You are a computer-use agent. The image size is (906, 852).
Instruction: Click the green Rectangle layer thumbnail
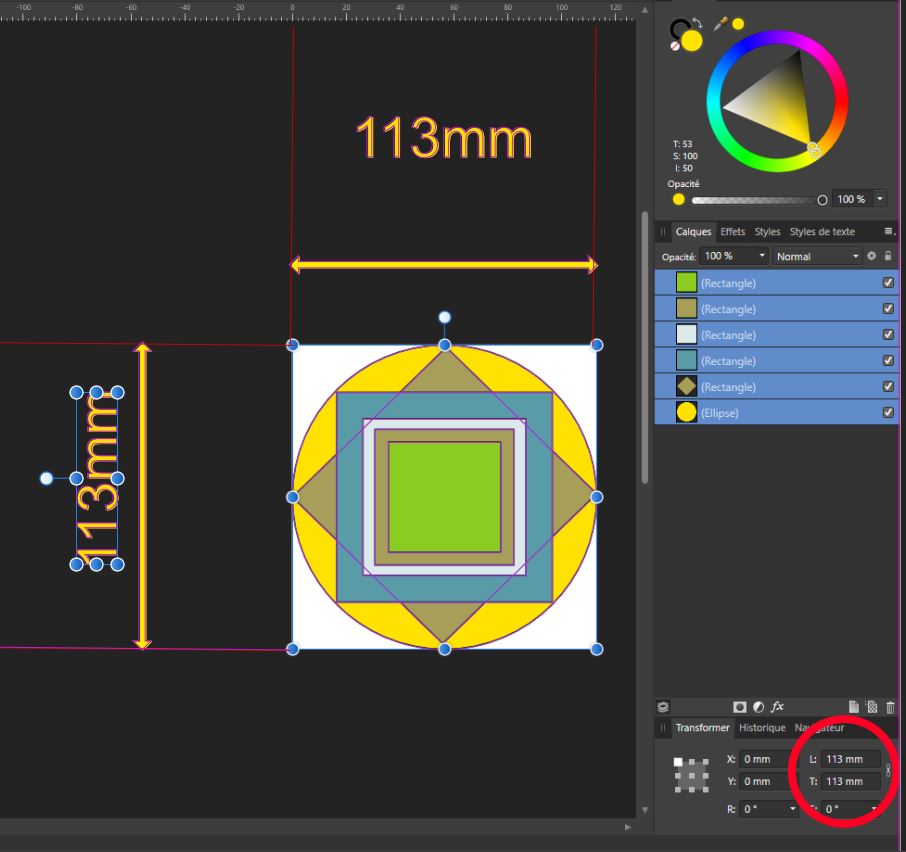point(686,282)
